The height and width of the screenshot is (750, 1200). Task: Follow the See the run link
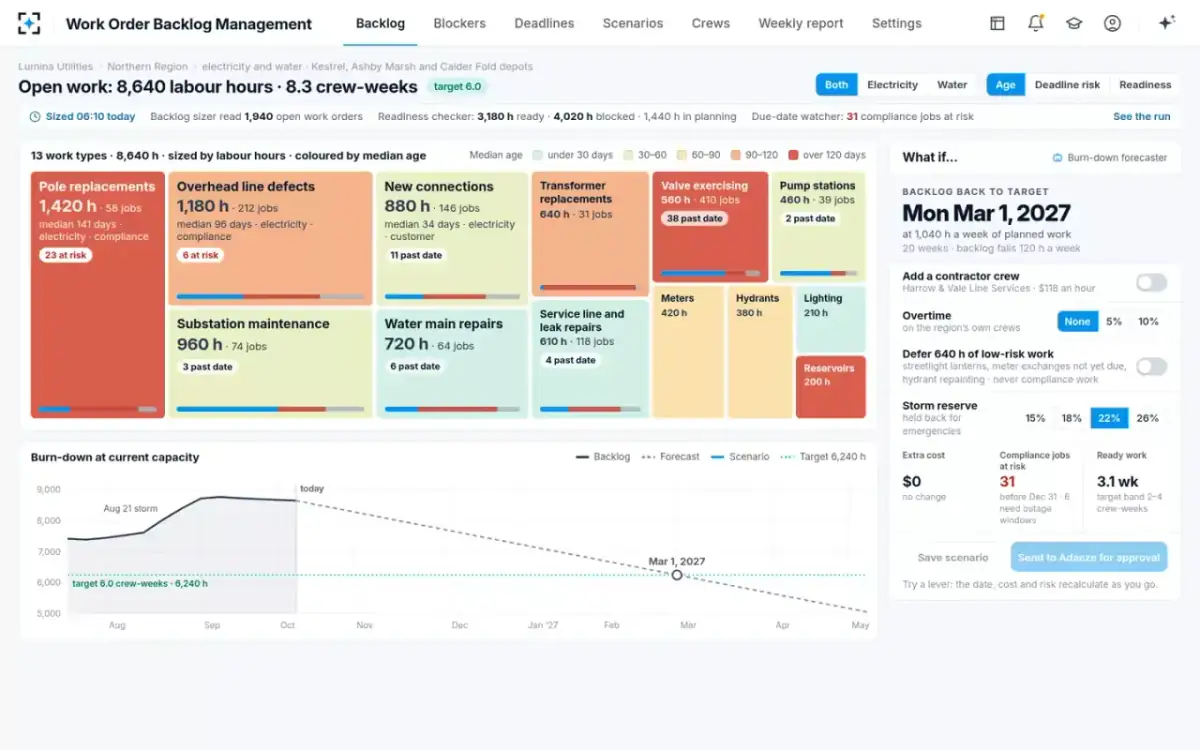point(1141,117)
